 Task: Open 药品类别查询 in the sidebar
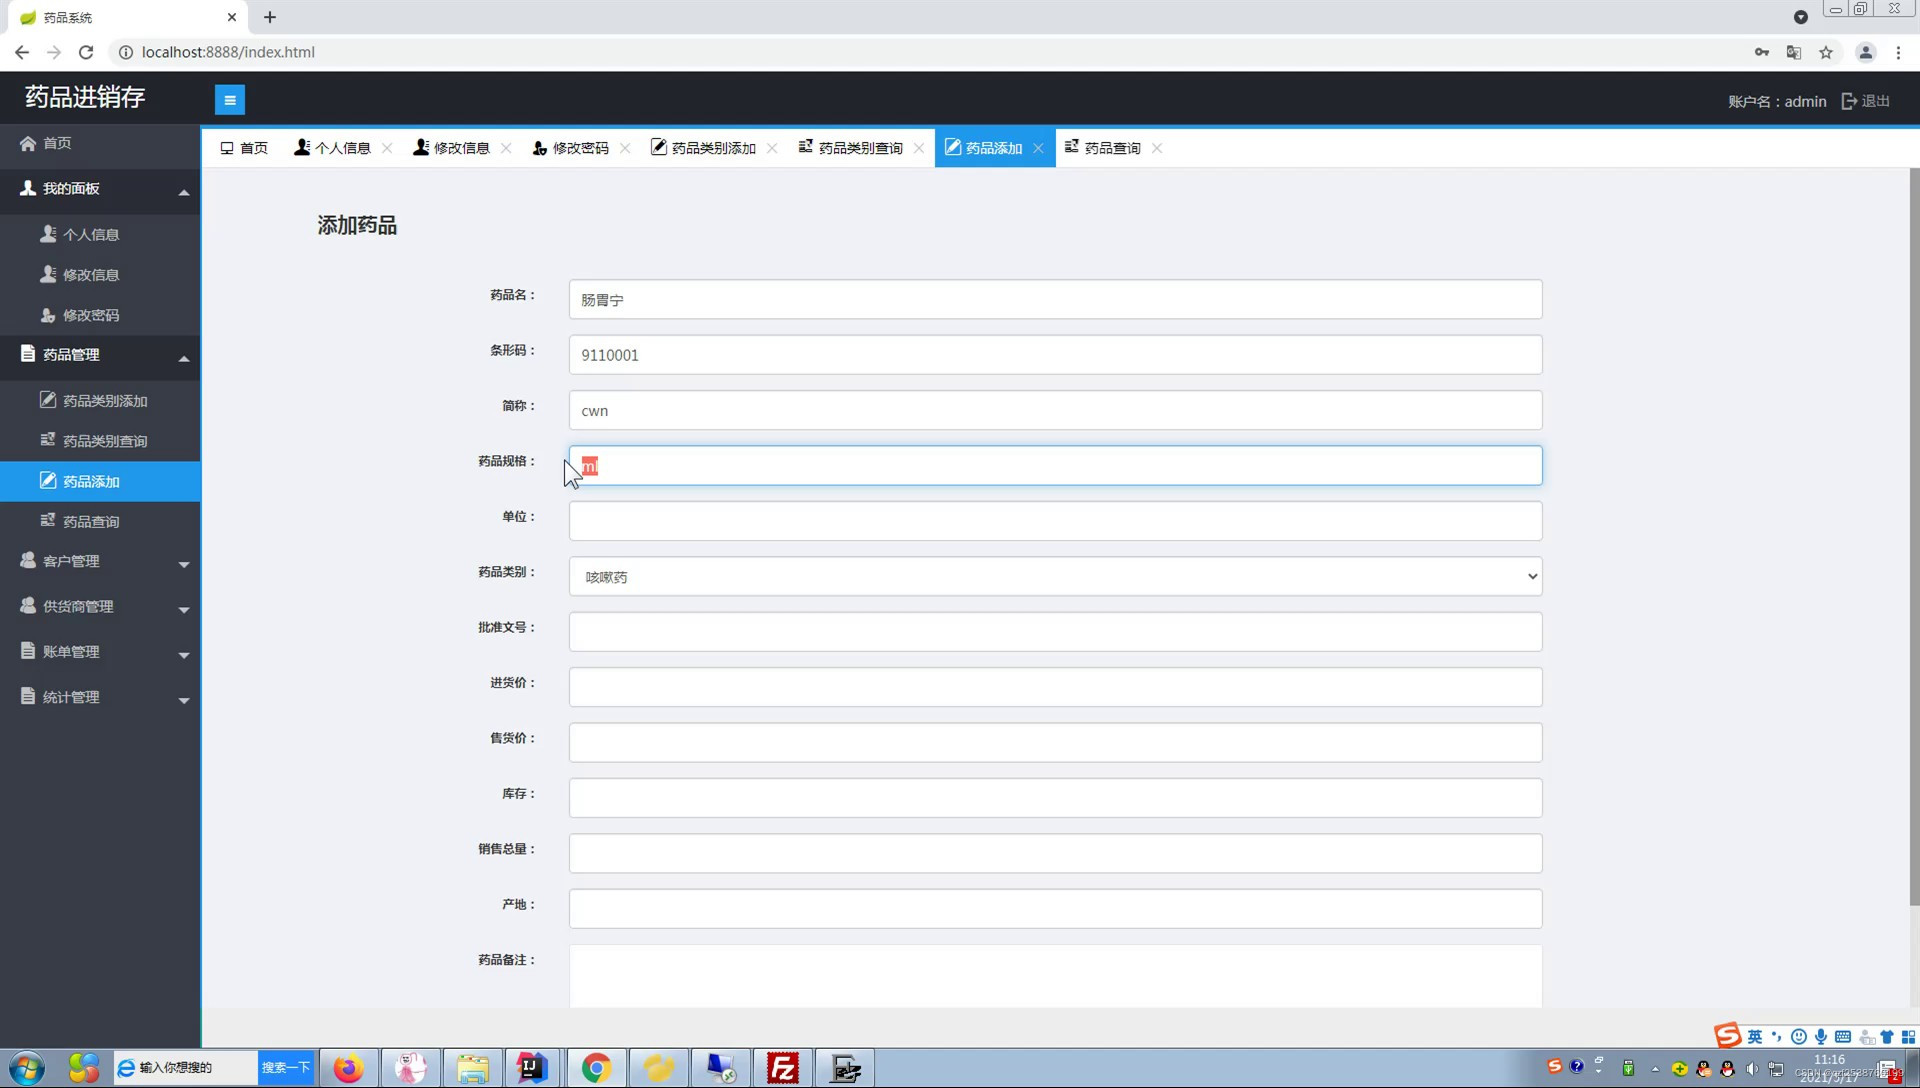coord(100,441)
